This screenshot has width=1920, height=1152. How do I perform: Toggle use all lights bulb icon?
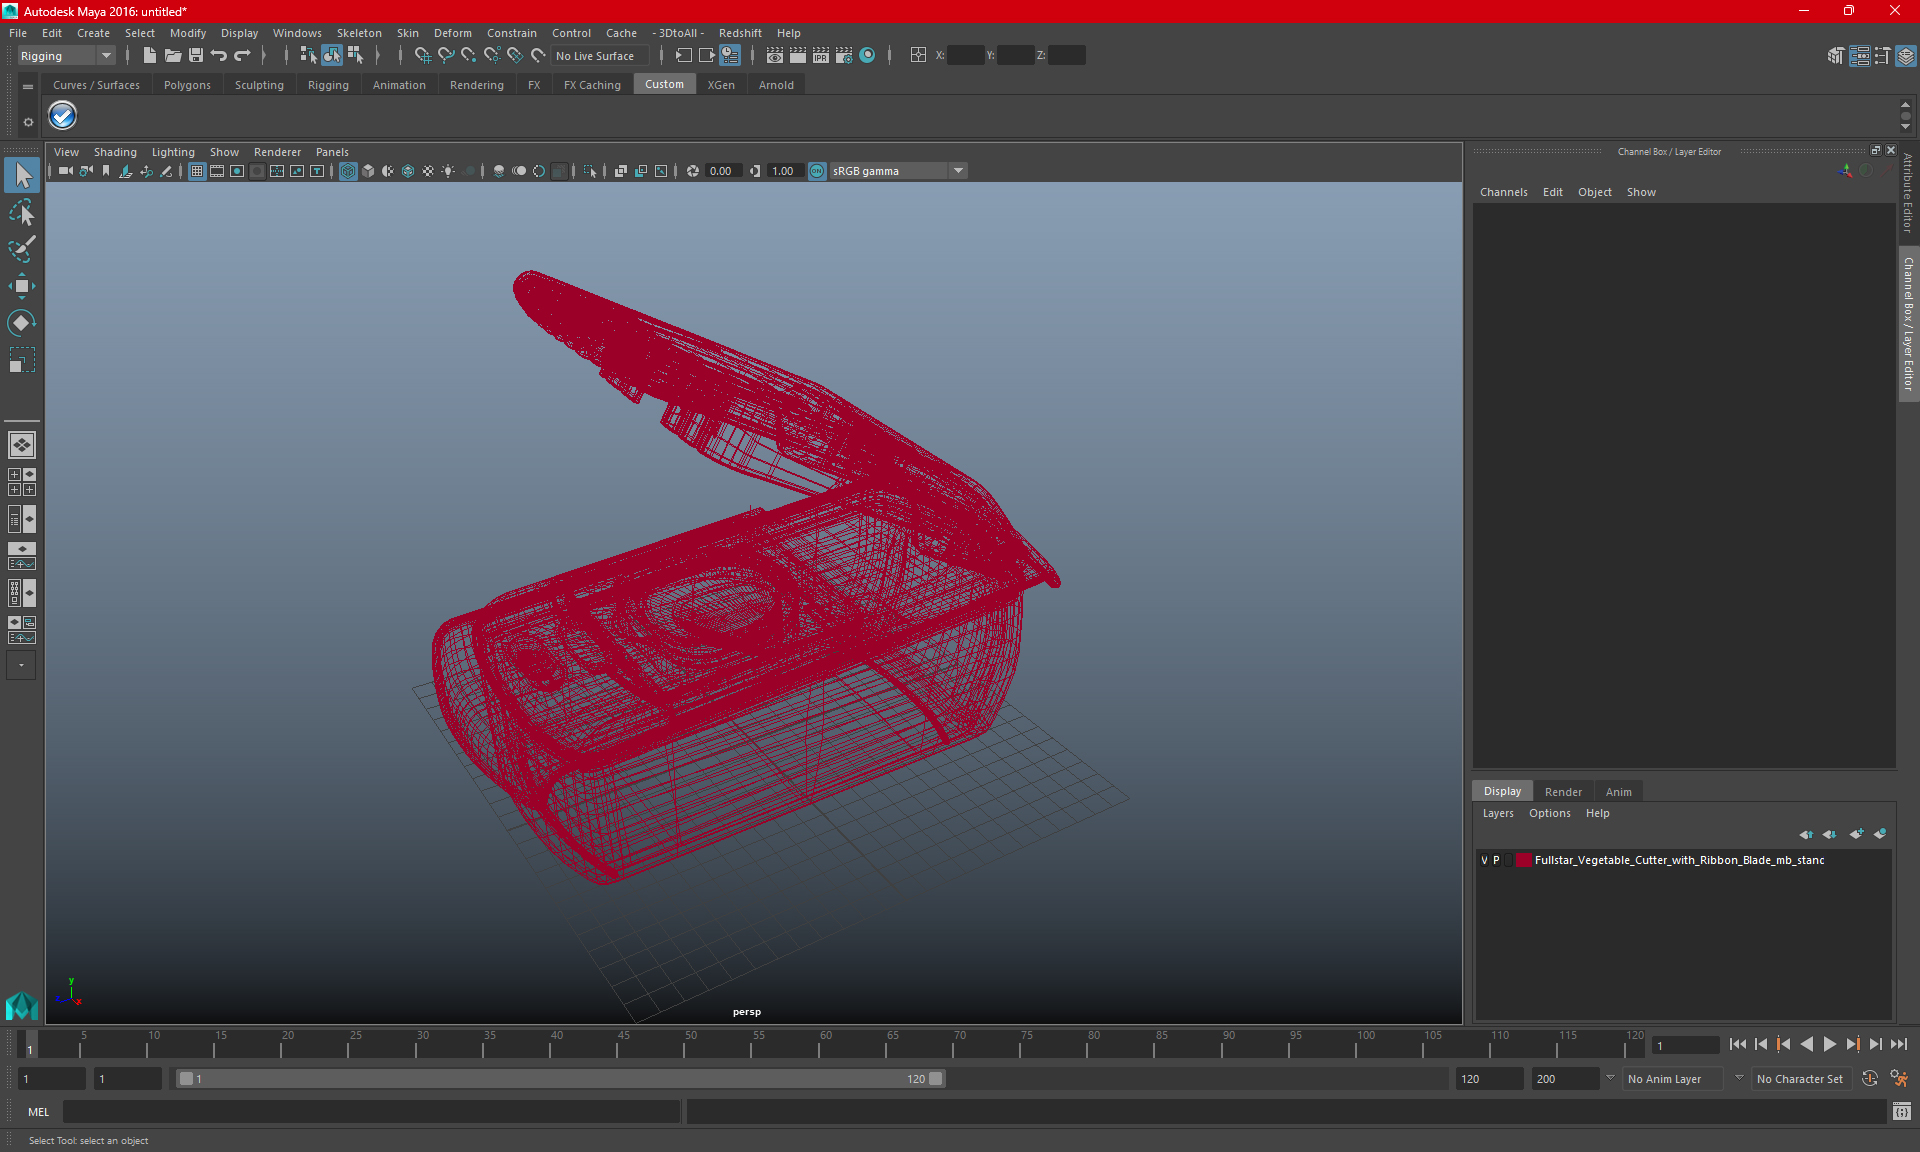(448, 171)
